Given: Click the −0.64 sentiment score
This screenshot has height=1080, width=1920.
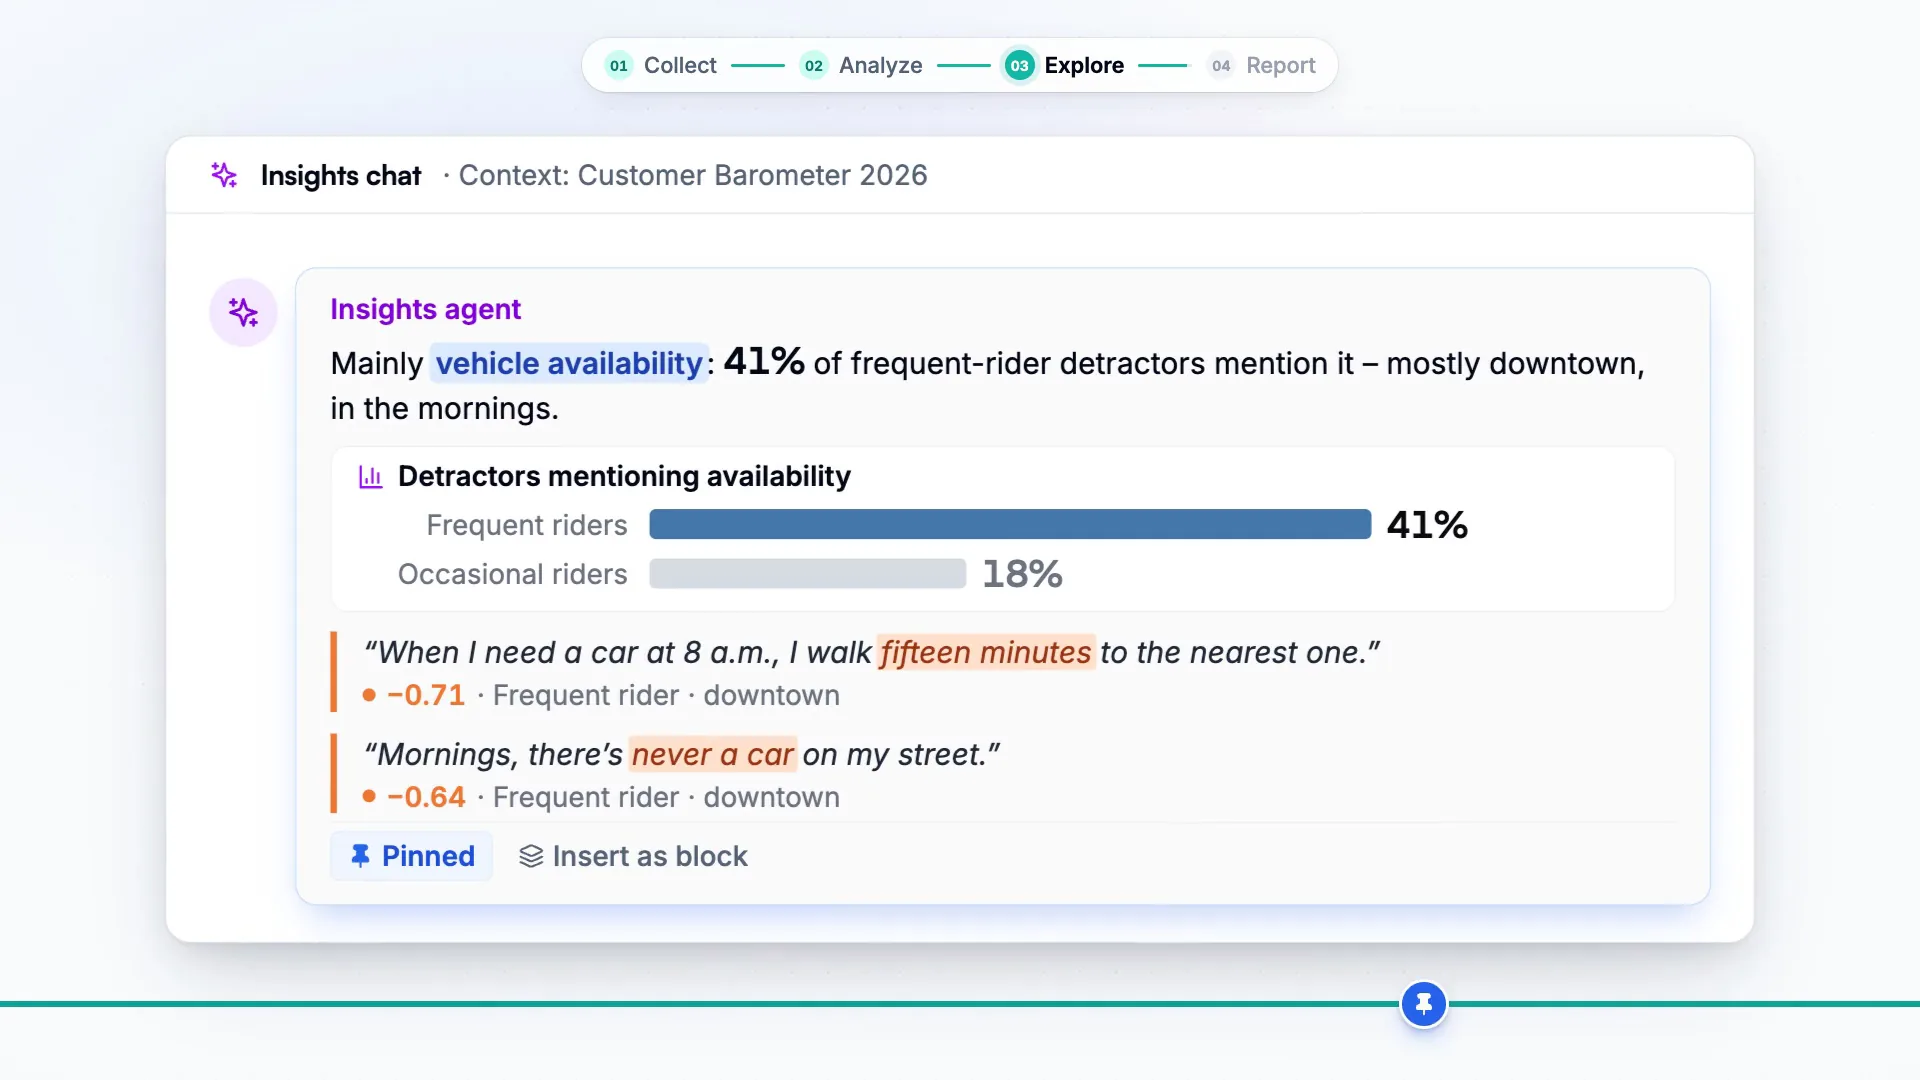Looking at the screenshot, I should click(x=426, y=798).
